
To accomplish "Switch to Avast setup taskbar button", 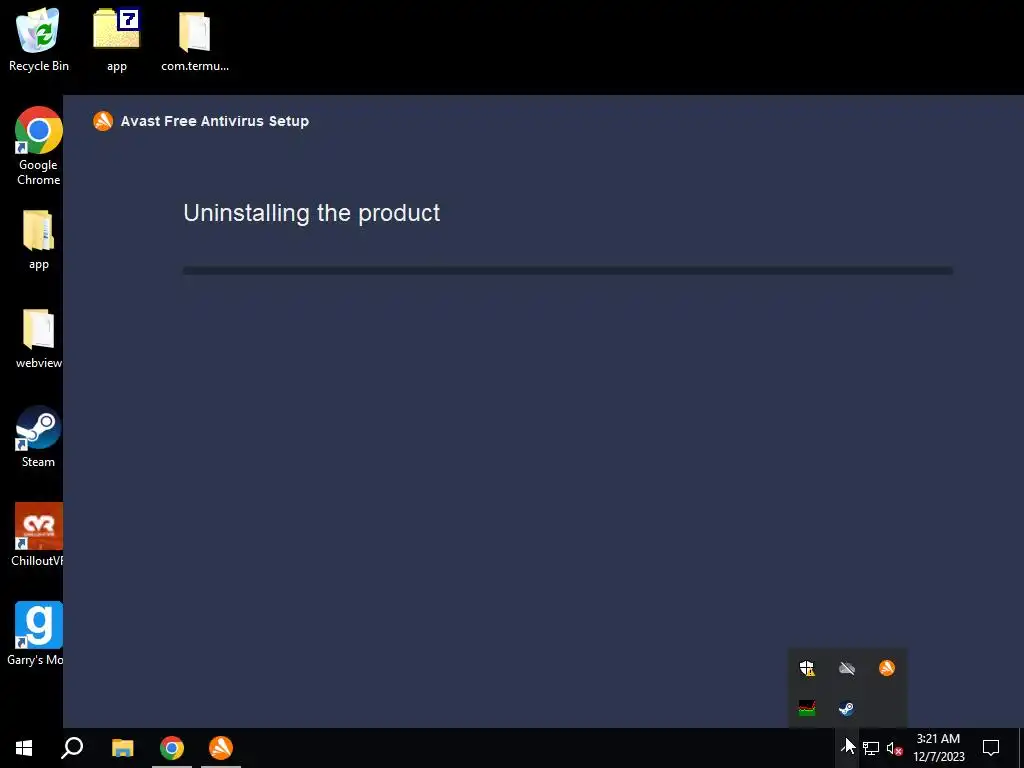I will (x=221, y=748).
